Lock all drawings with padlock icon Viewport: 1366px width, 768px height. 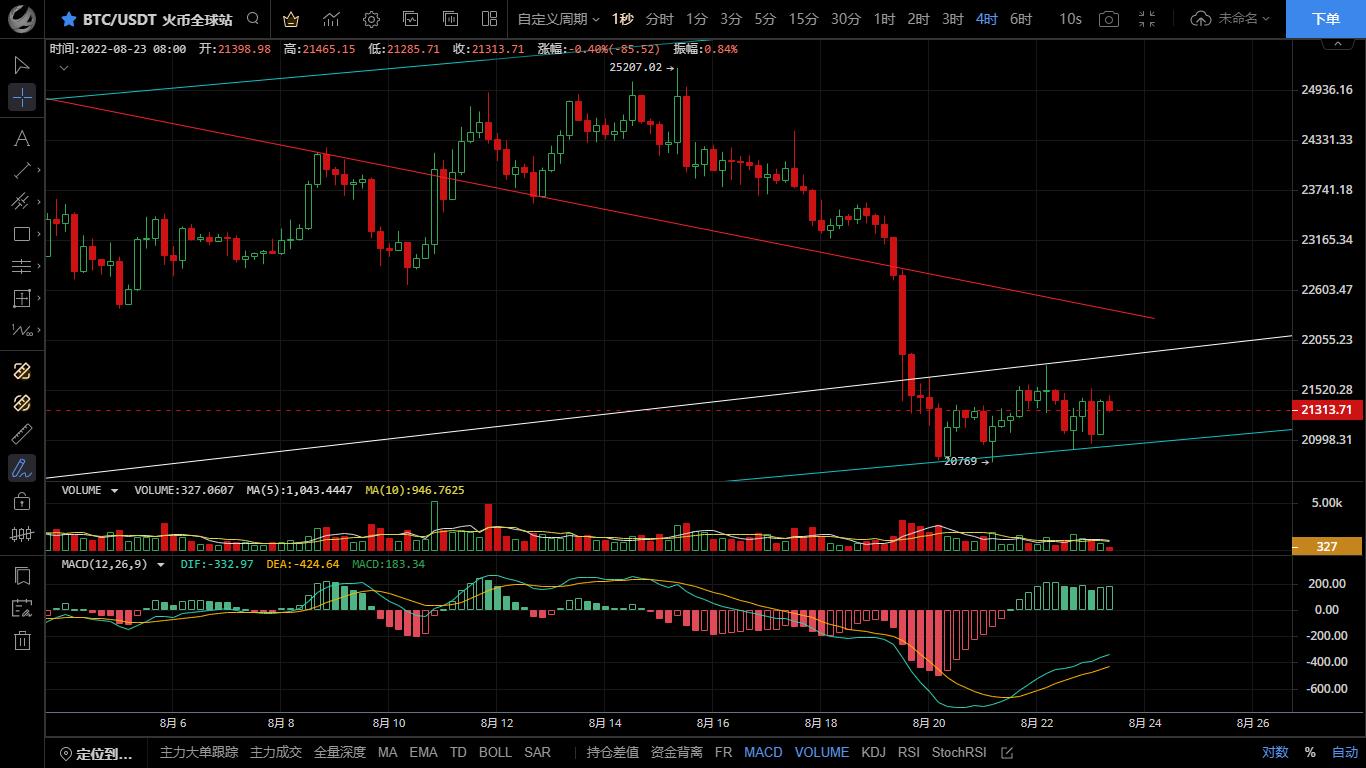coord(21,501)
